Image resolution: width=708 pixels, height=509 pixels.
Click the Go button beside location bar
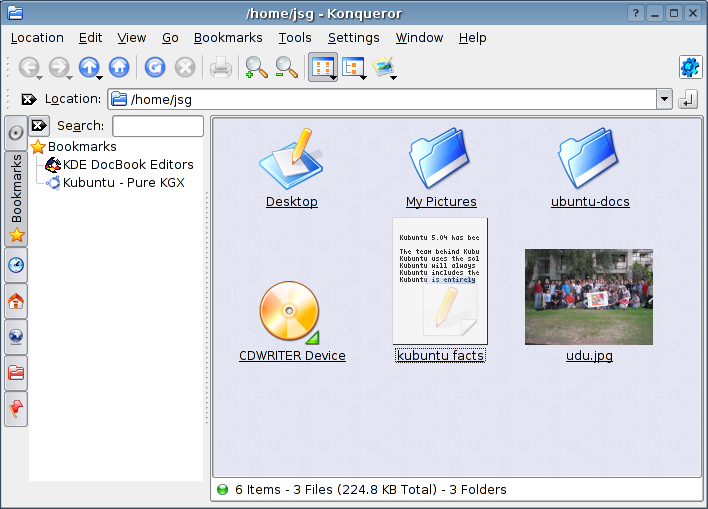tap(688, 99)
